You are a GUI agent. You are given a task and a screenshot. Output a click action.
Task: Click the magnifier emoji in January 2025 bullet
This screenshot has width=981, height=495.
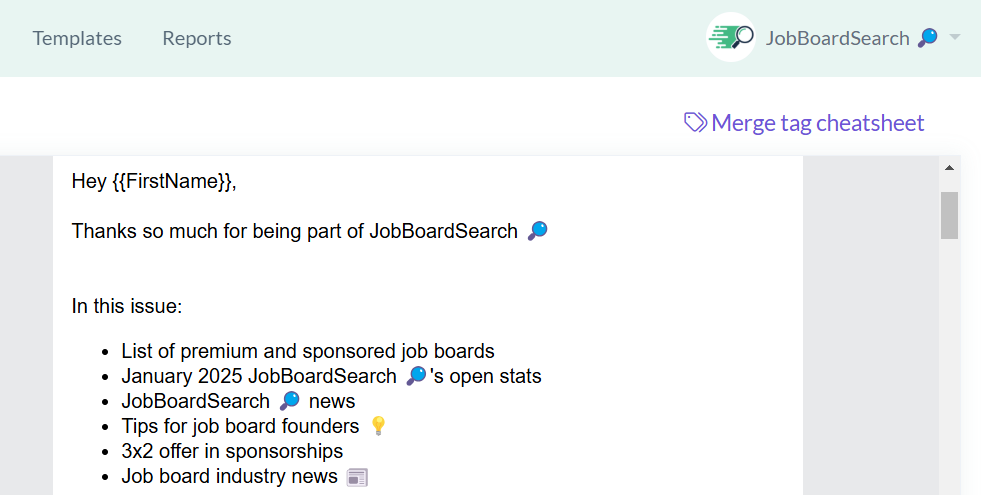(416, 377)
